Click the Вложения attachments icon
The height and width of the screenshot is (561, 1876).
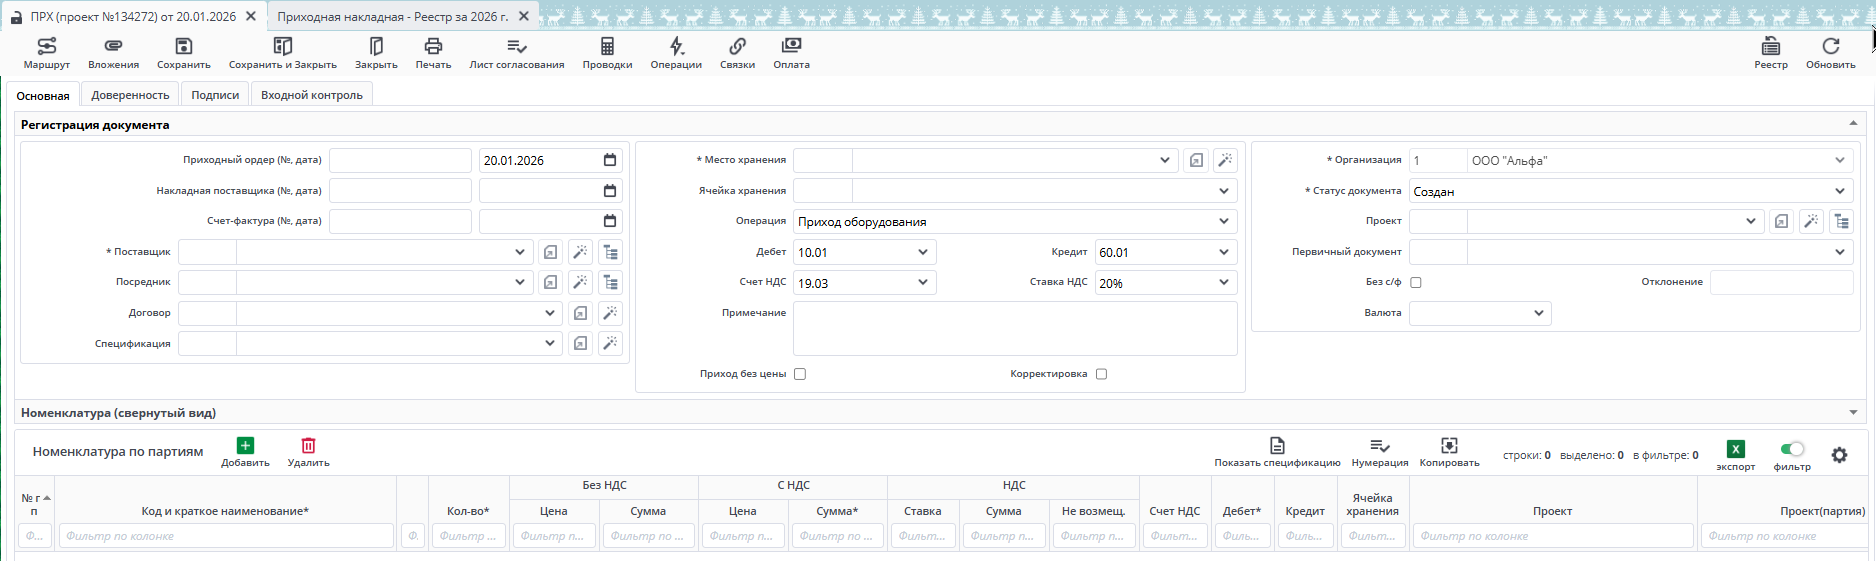coord(113,52)
